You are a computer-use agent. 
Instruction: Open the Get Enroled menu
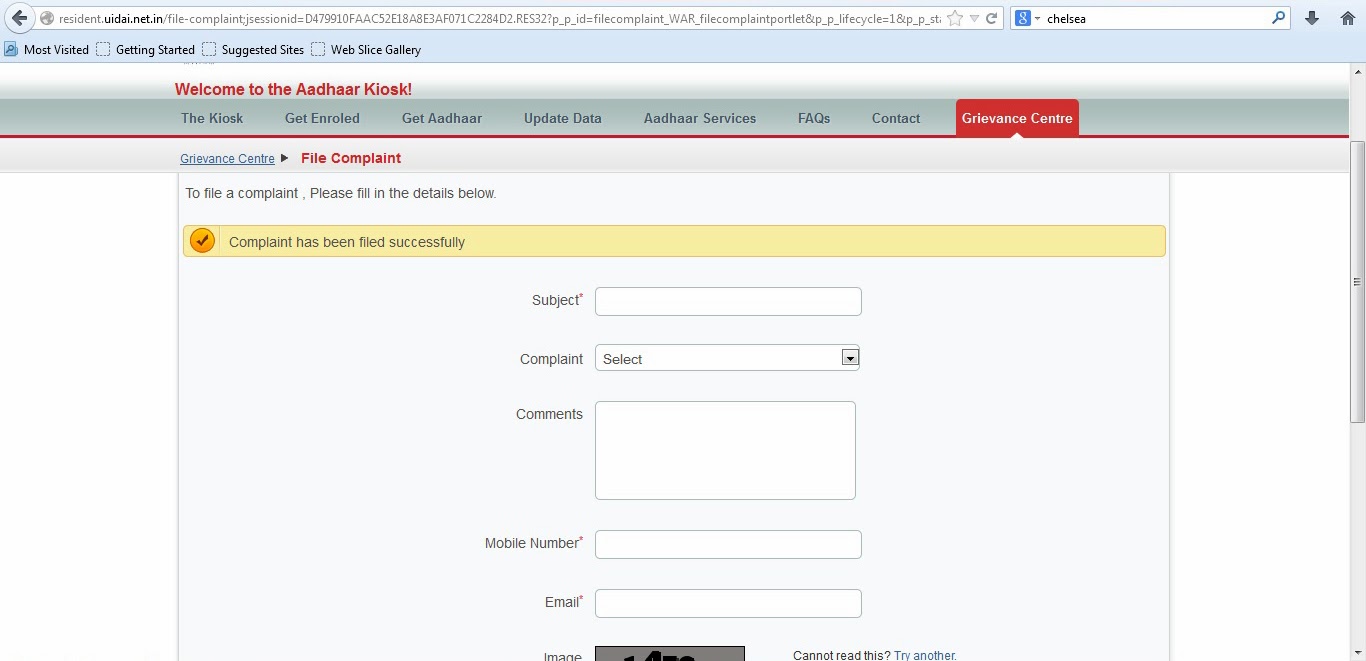point(322,118)
